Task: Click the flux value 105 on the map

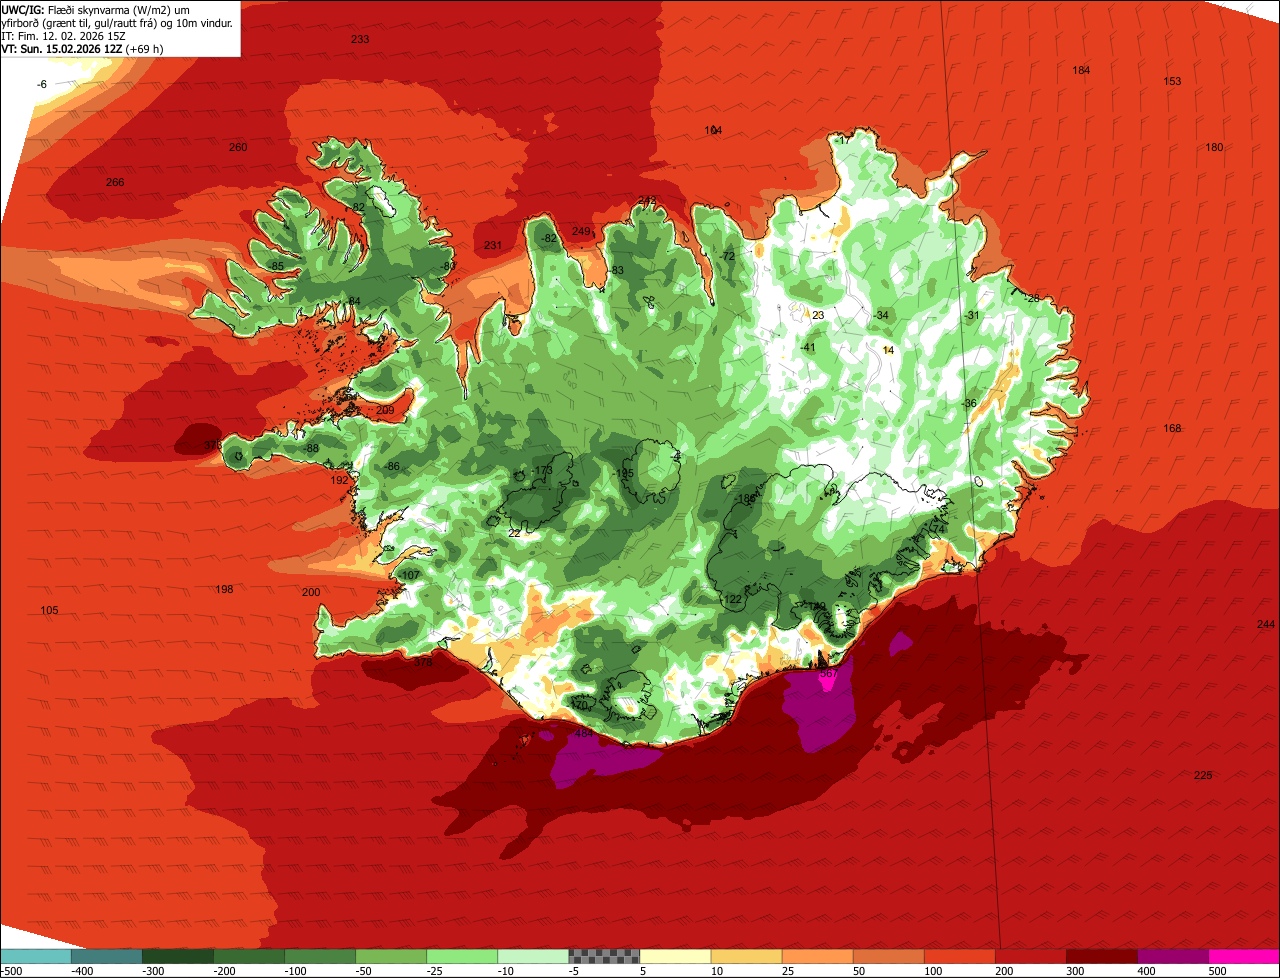Action: click(x=49, y=611)
